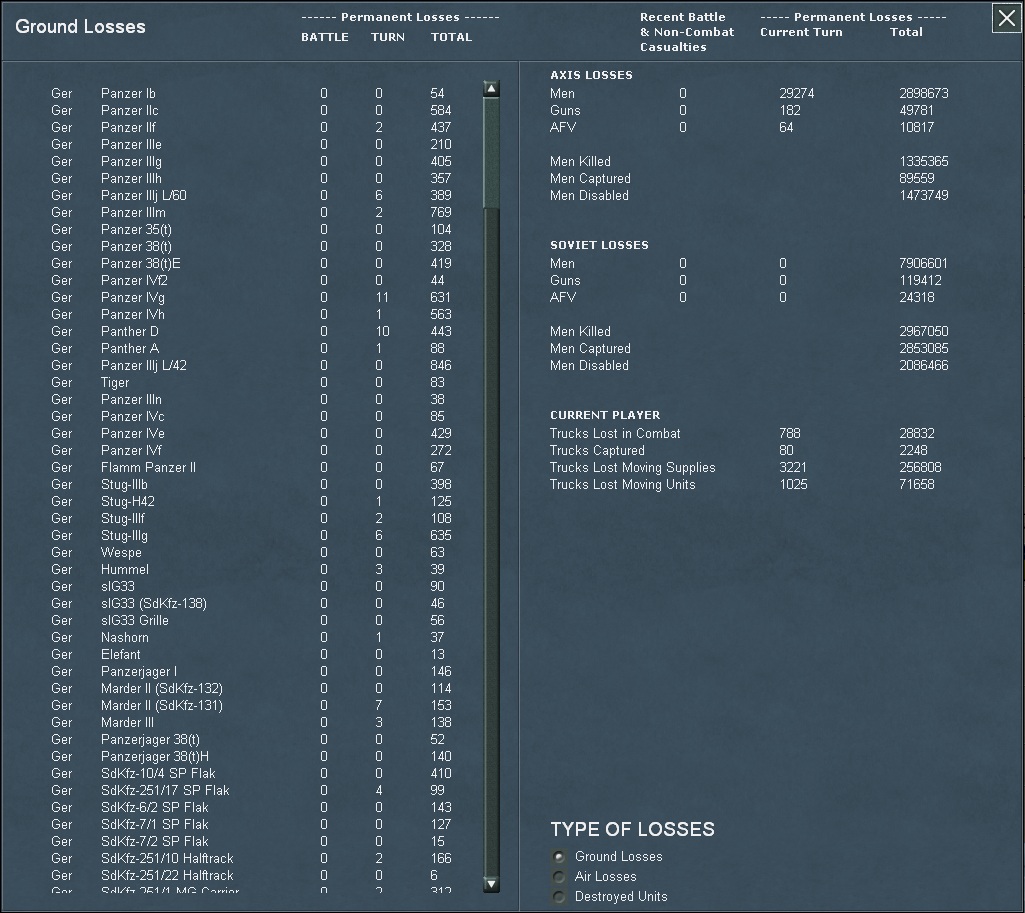Select the Nashorn entry
This screenshot has height=913, width=1025.
[x=124, y=637]
